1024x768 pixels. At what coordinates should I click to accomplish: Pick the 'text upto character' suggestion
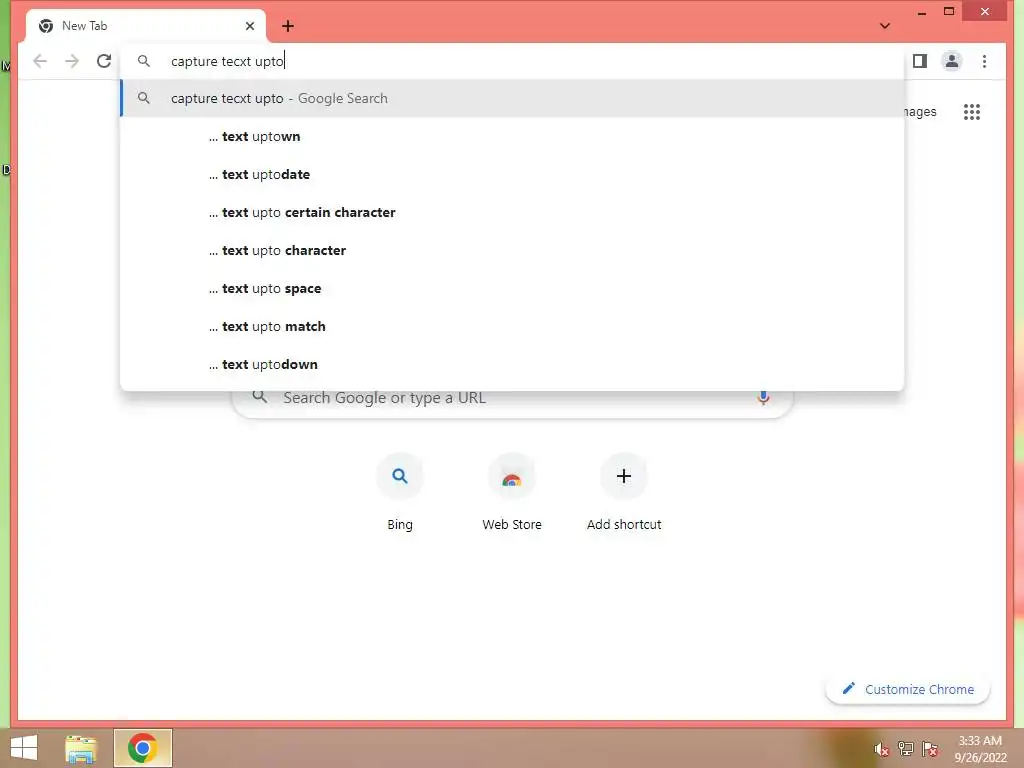pos(513,250)
